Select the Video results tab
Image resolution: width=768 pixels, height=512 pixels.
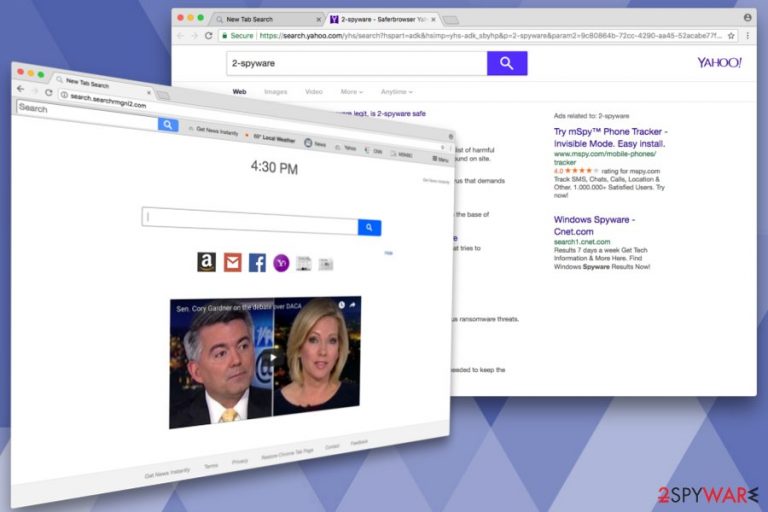point(314,92)
